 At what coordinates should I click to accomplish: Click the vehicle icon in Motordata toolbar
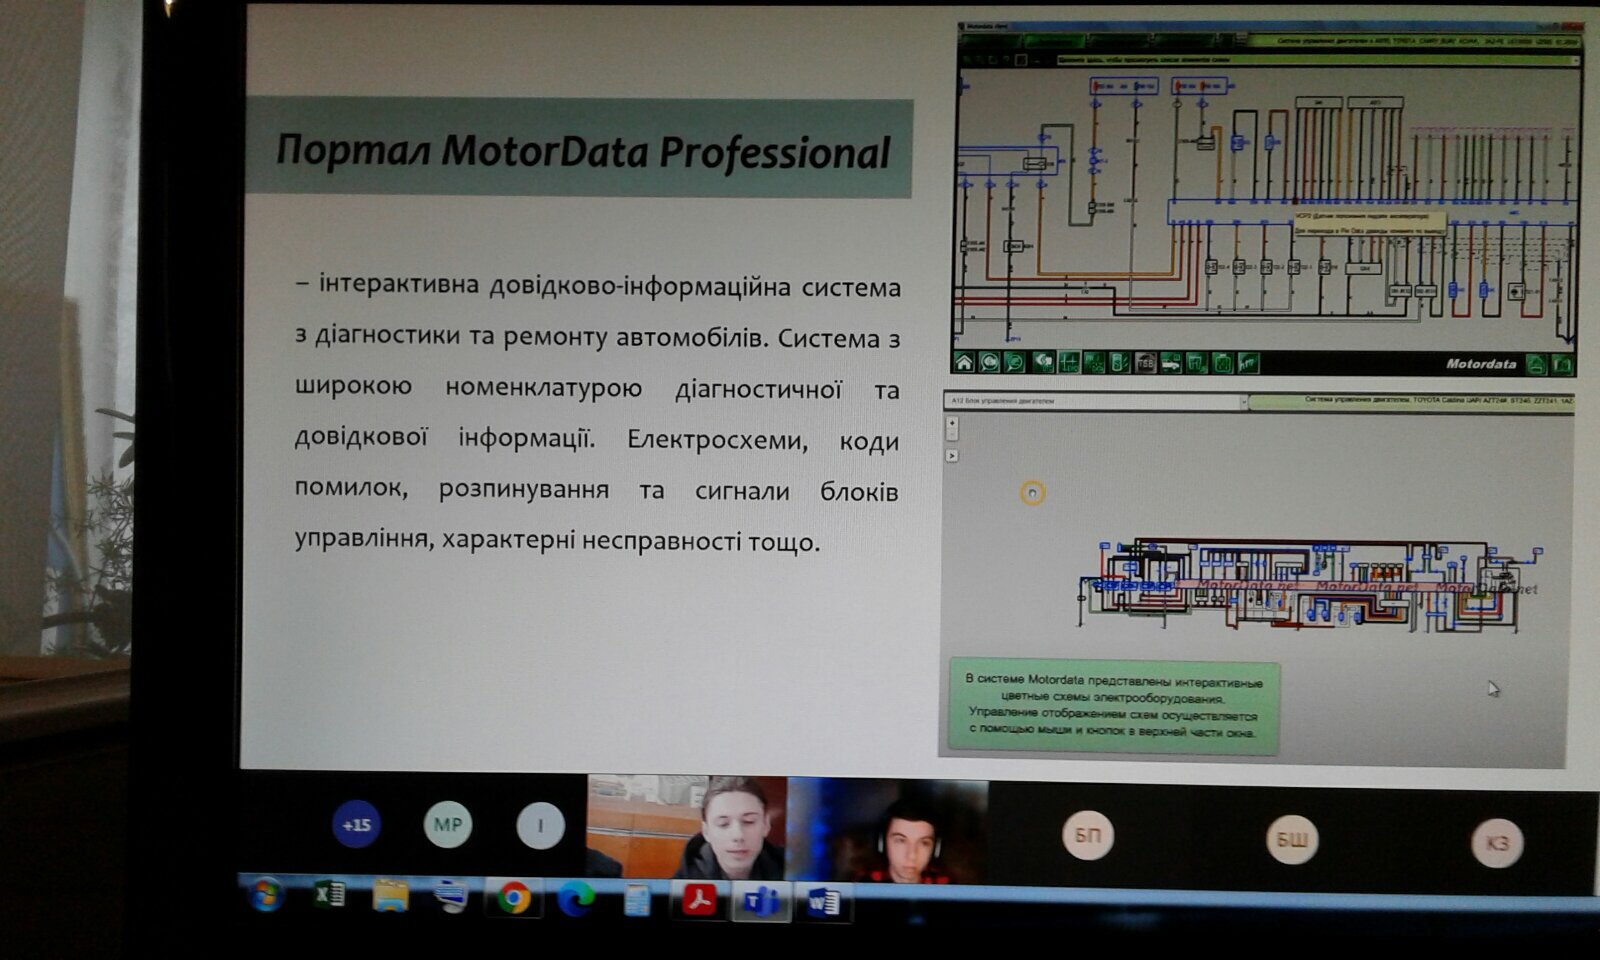[1171, 362]
